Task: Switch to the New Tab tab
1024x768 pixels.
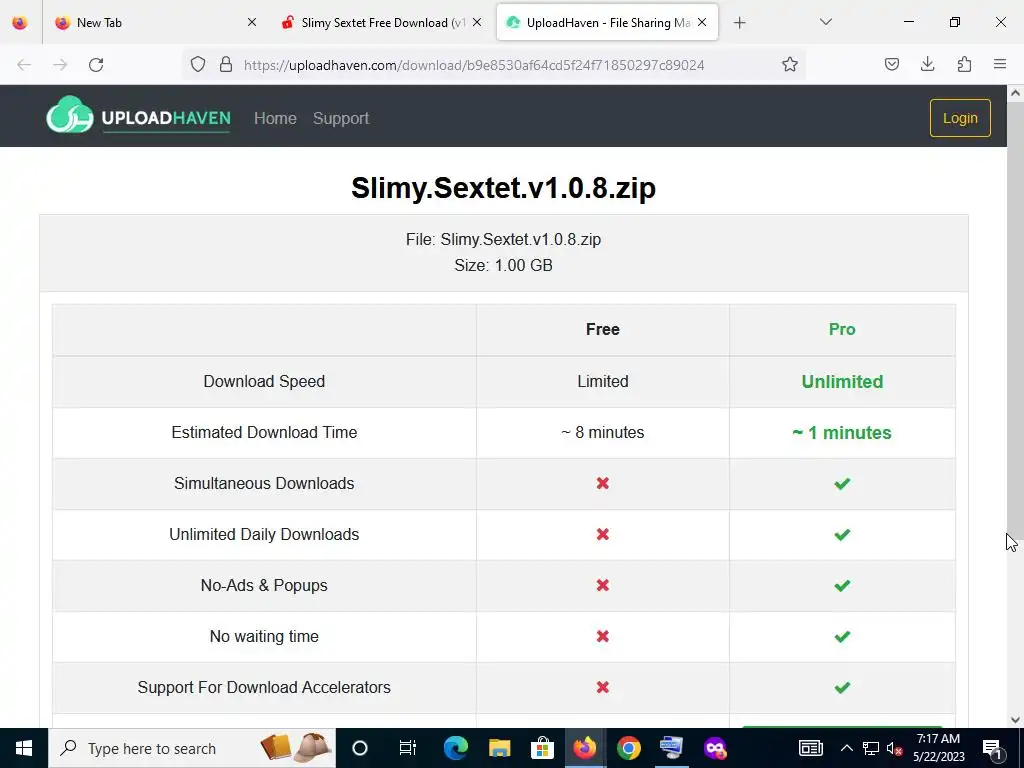Action: pos(155,23)
